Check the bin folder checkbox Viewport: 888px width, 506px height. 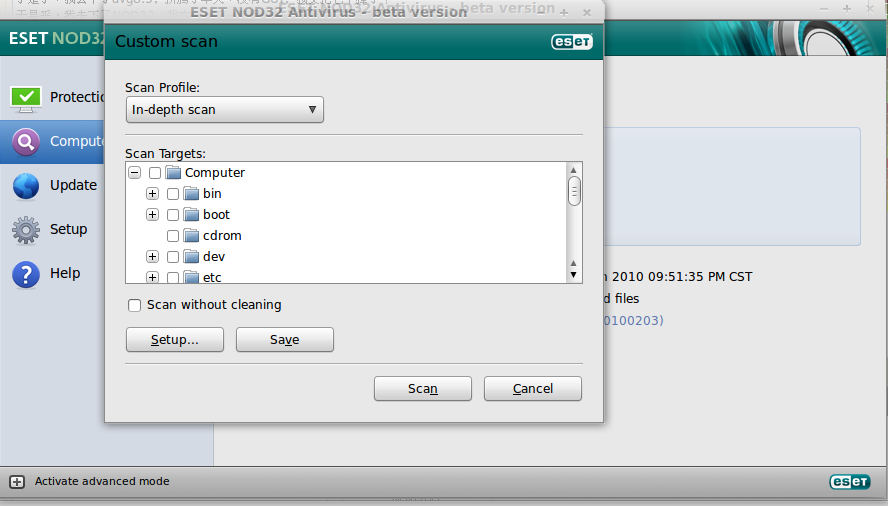coord(173,194)
